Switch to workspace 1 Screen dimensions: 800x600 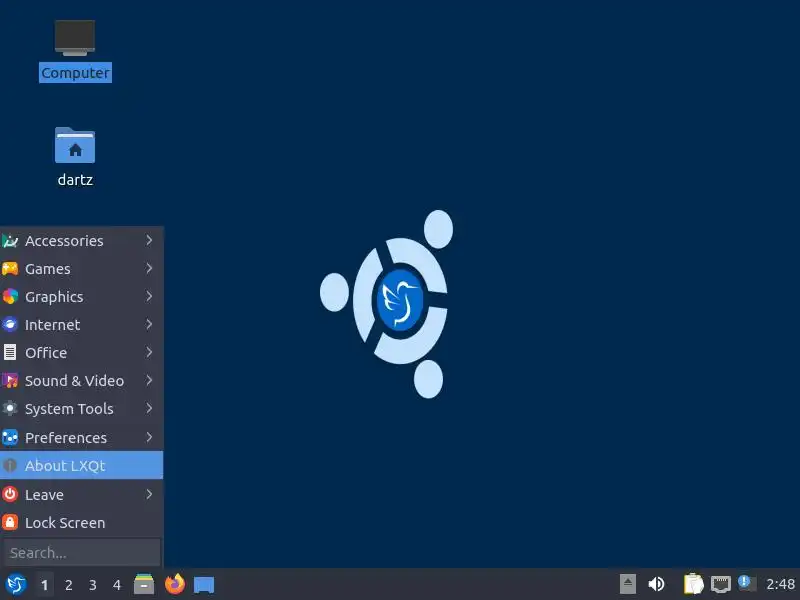pyautogui.click(x=44, y=585)
